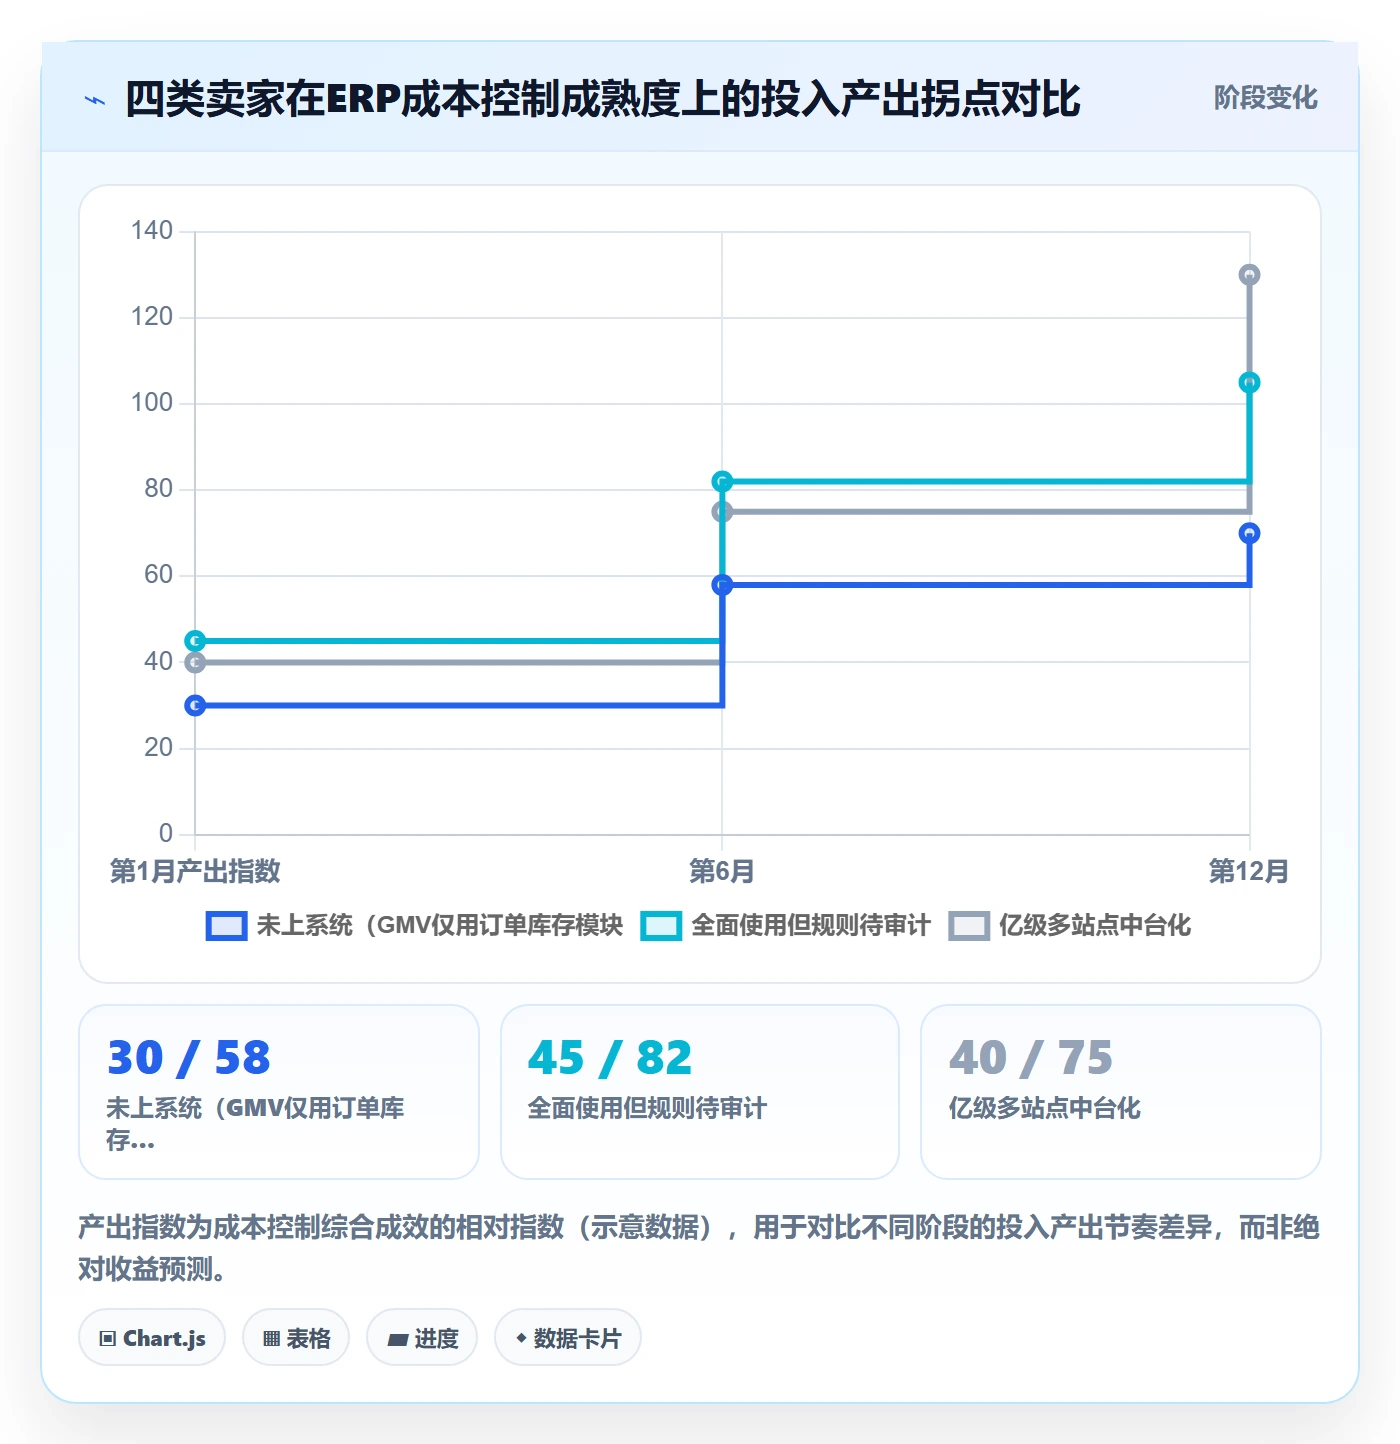
Task: Click the 表格 tag chip
Action: [296, 1338]
